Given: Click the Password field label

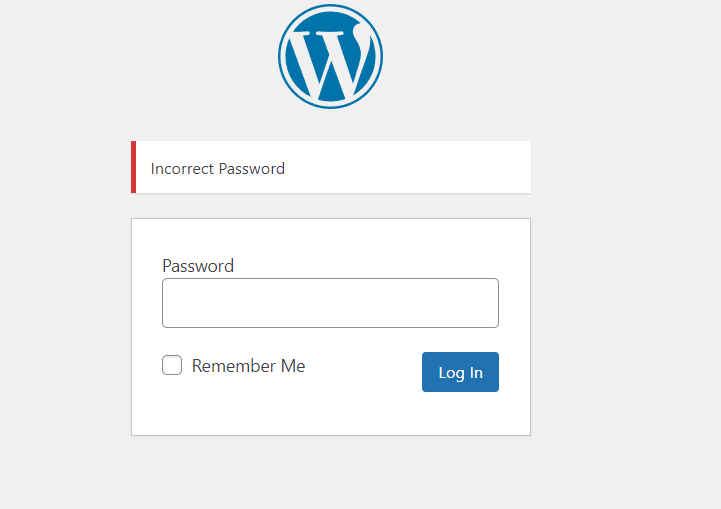Looking at the screenshot, I should coord(198,266).
